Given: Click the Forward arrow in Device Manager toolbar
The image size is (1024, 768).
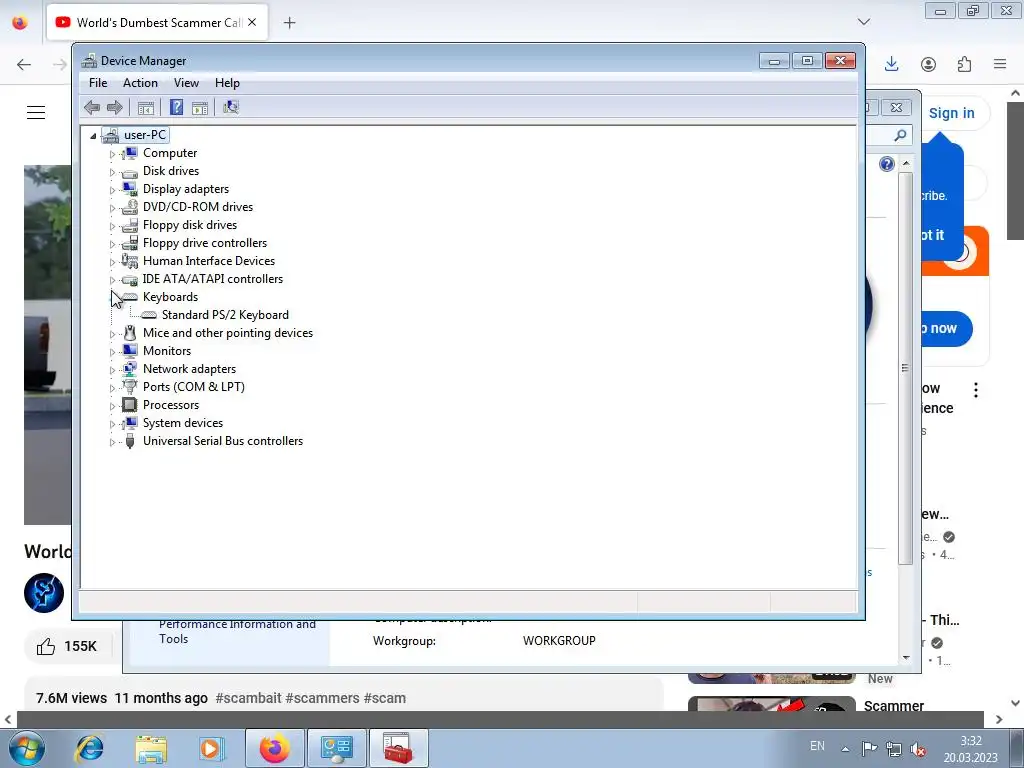Looking at the screenshot, I should point(114,107).
